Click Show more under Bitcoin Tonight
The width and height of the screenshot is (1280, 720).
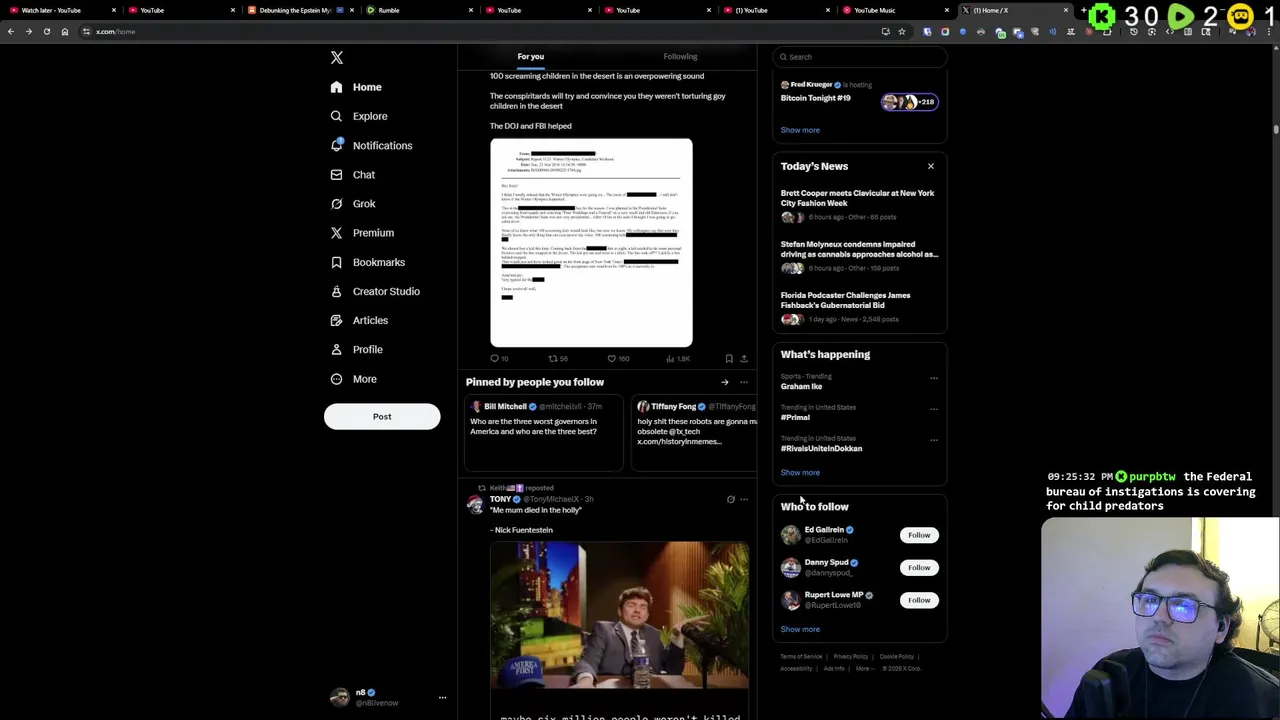click(800, 130)
